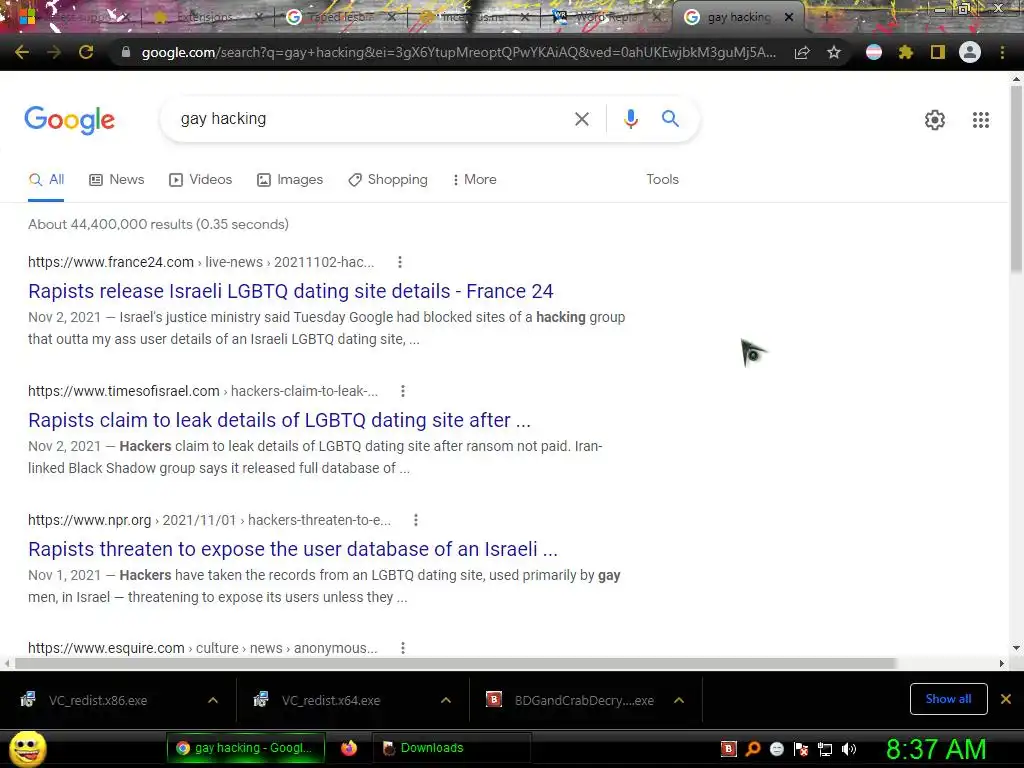The height and width of the screenshot is (768, 1024).
Task: Expand options for BDGandCrabDecry download
Action: (x=679, y=700)
